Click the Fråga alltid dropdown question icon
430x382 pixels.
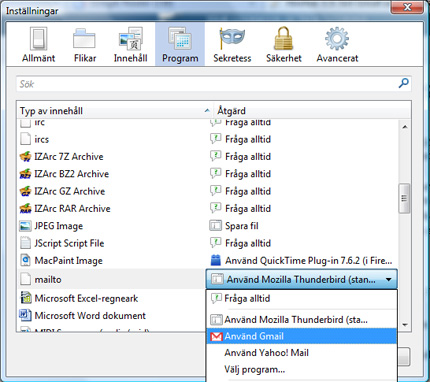pyautogui.click(x=216, y=298)
